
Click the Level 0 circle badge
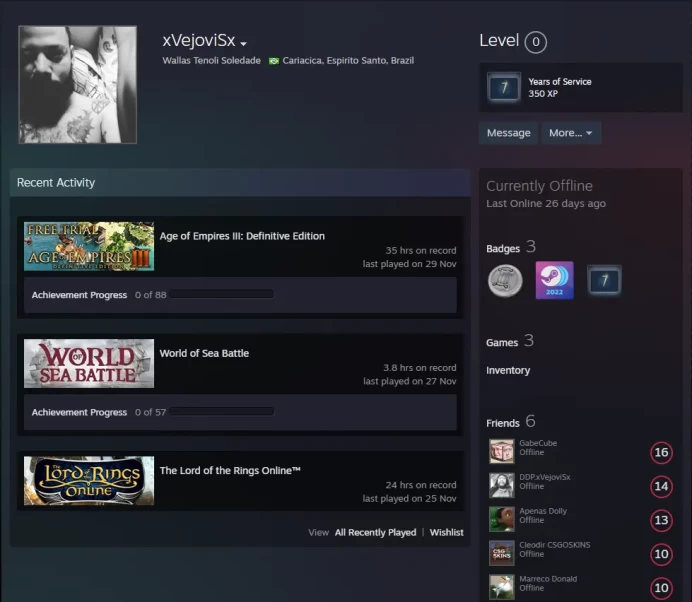pos(535,42)
